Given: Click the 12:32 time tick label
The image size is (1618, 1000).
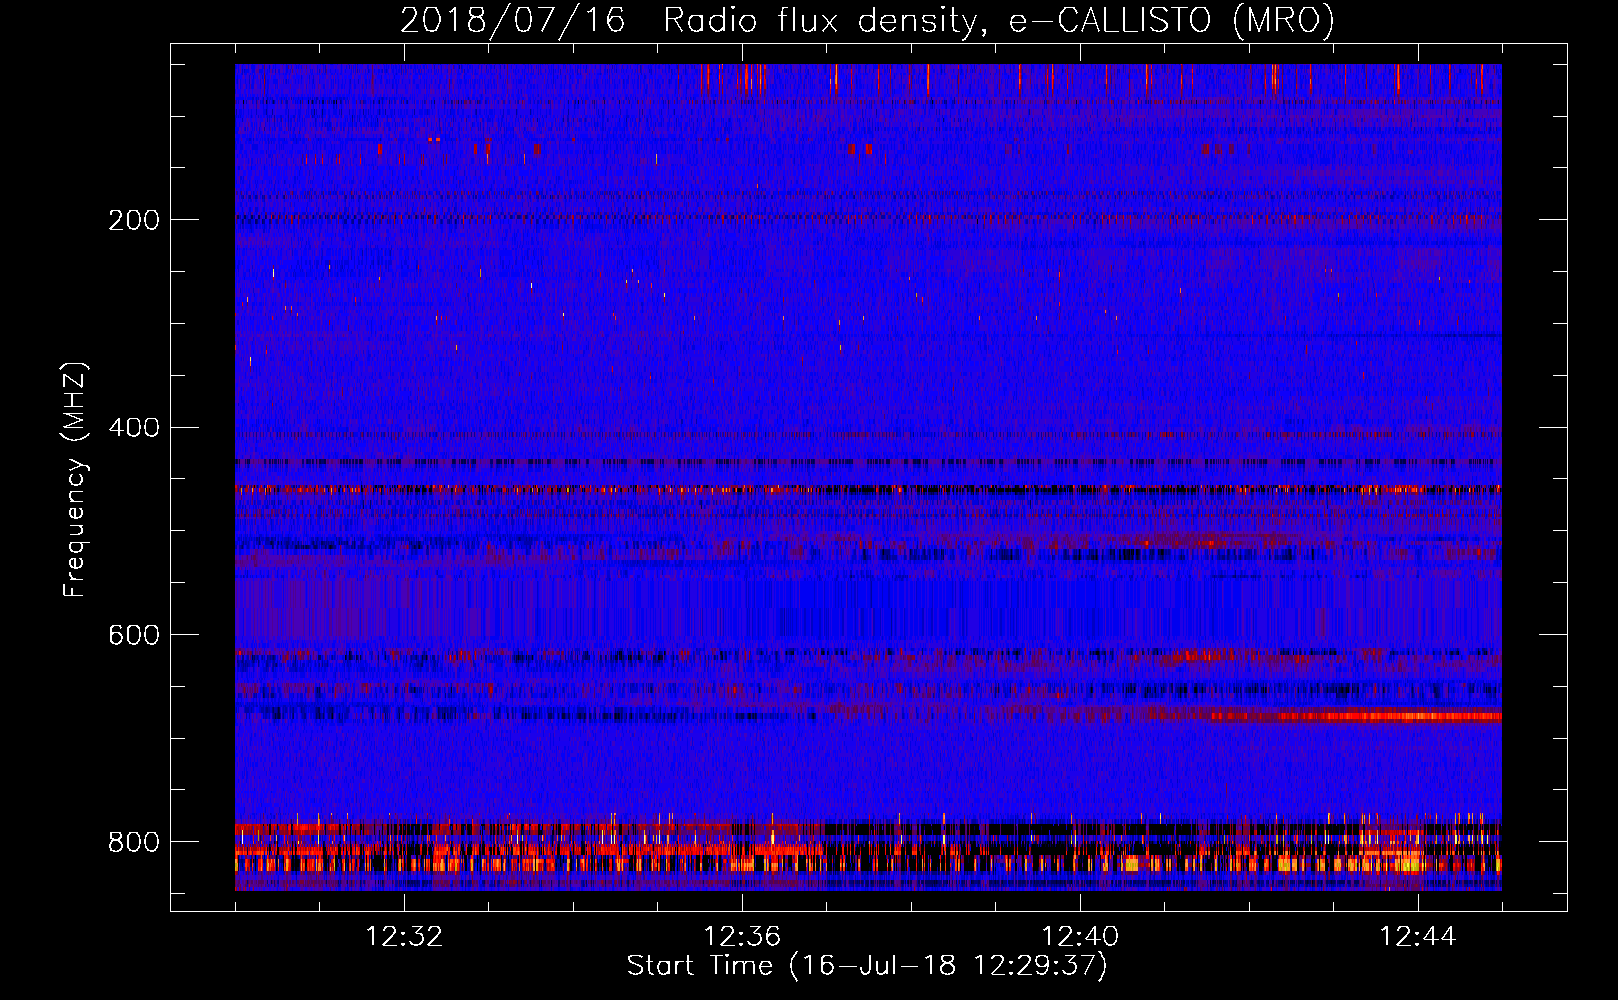Looking at the screenshot, I should pyautogui.click(x=404, y=937).
